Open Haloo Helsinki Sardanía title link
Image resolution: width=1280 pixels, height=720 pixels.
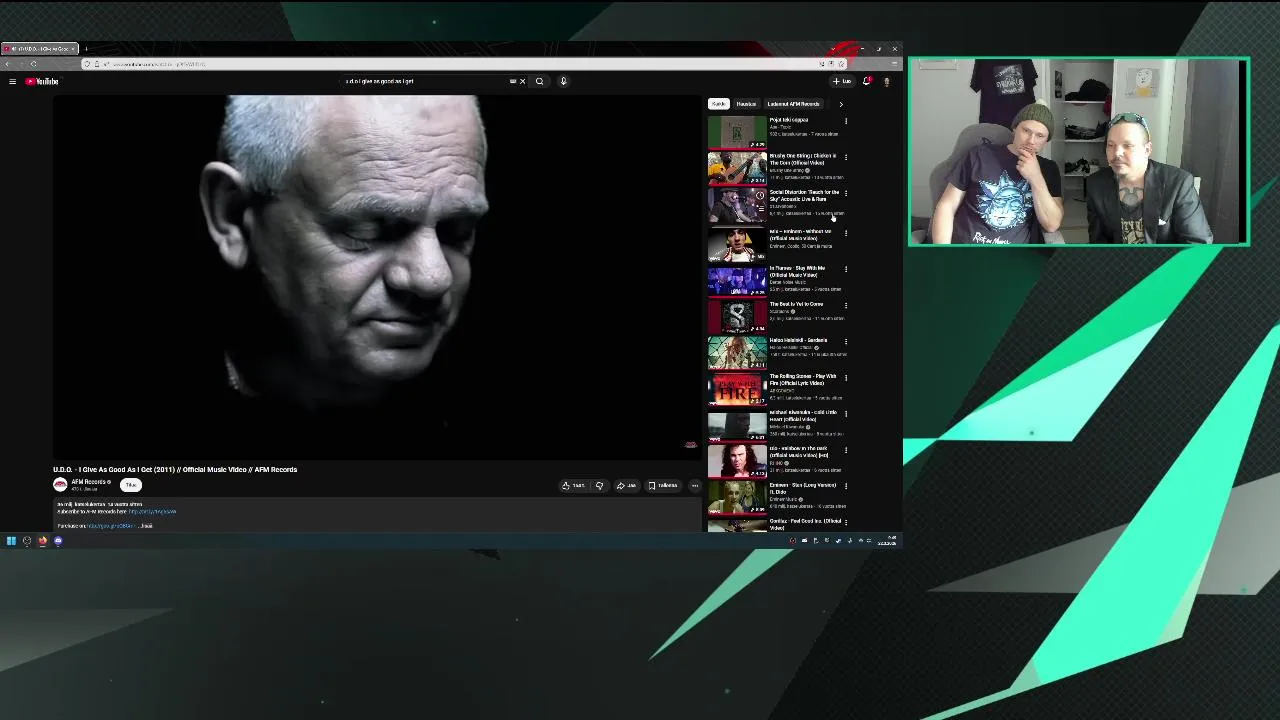pos(798,340)
